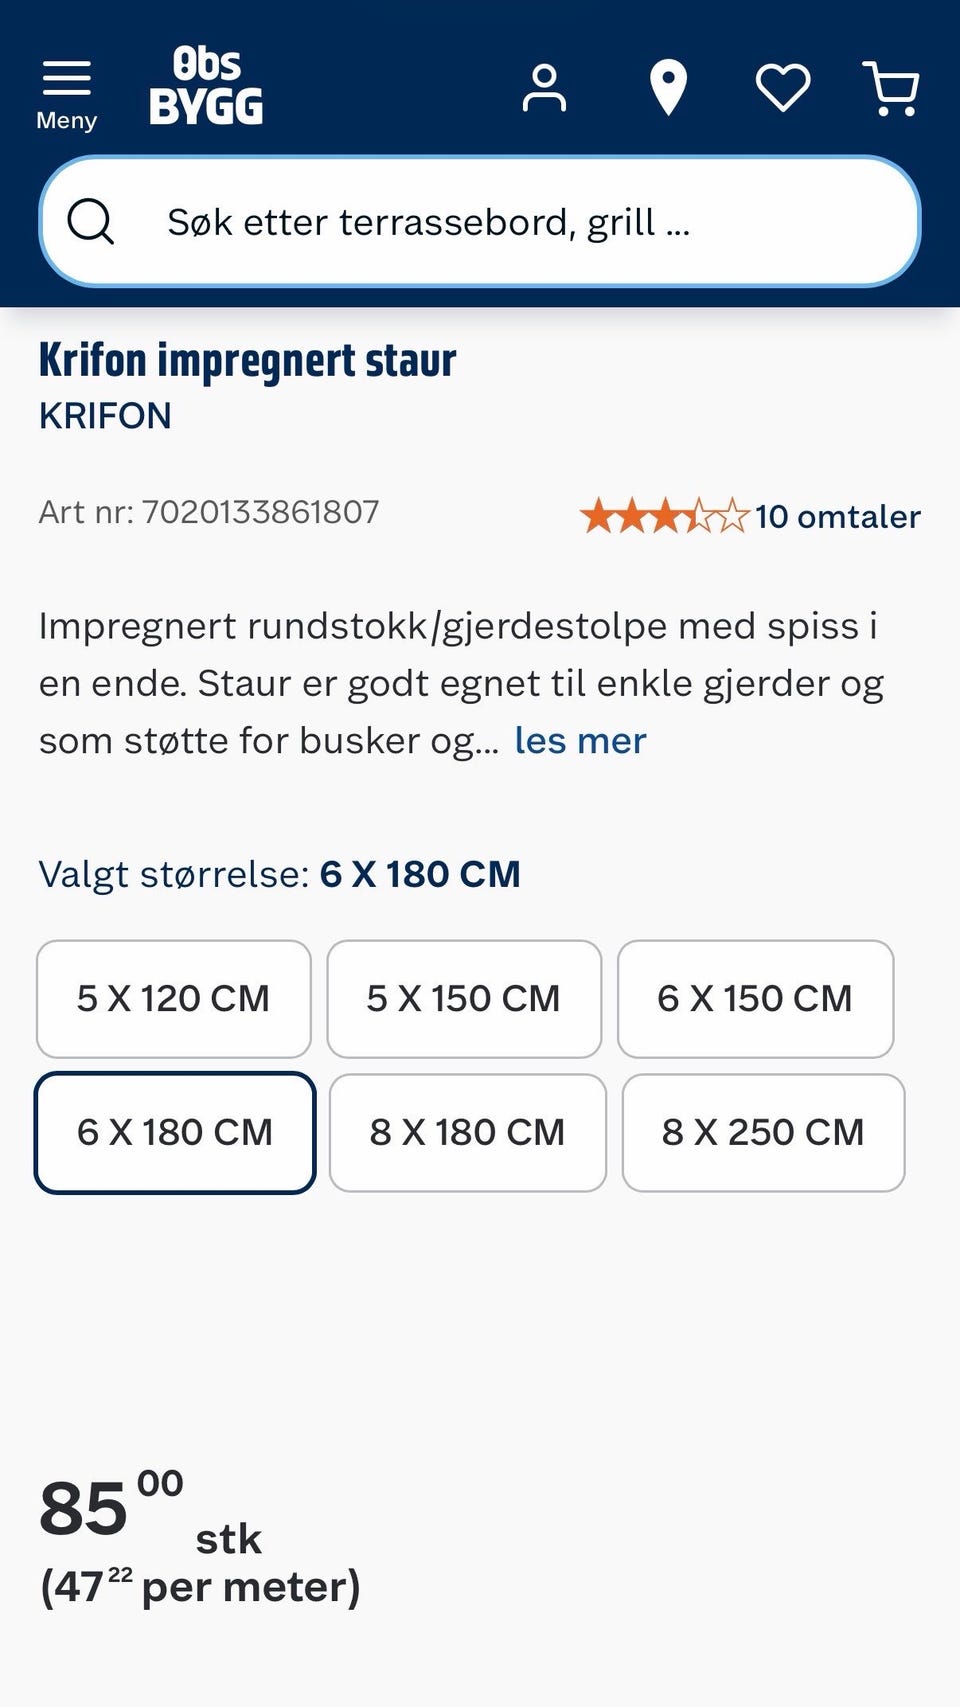
Task: Focus the Søk etter terrassebord search field
Action: pos(480,221)
